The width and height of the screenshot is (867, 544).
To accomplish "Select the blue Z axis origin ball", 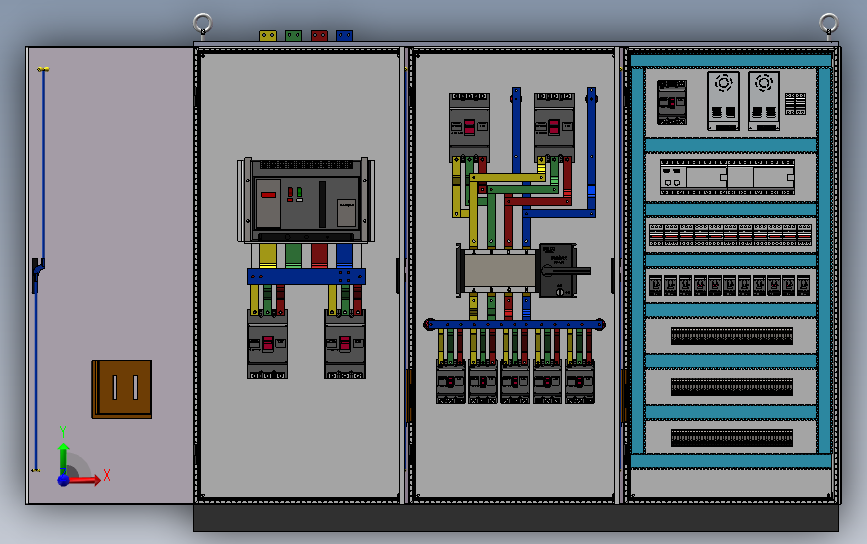I will pyautogui.click(x=63, y=480).
